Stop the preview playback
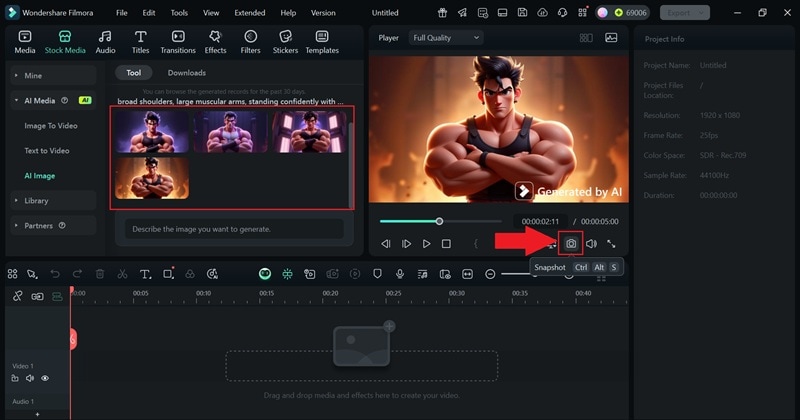The image size is (800, 420). point(446,244)
